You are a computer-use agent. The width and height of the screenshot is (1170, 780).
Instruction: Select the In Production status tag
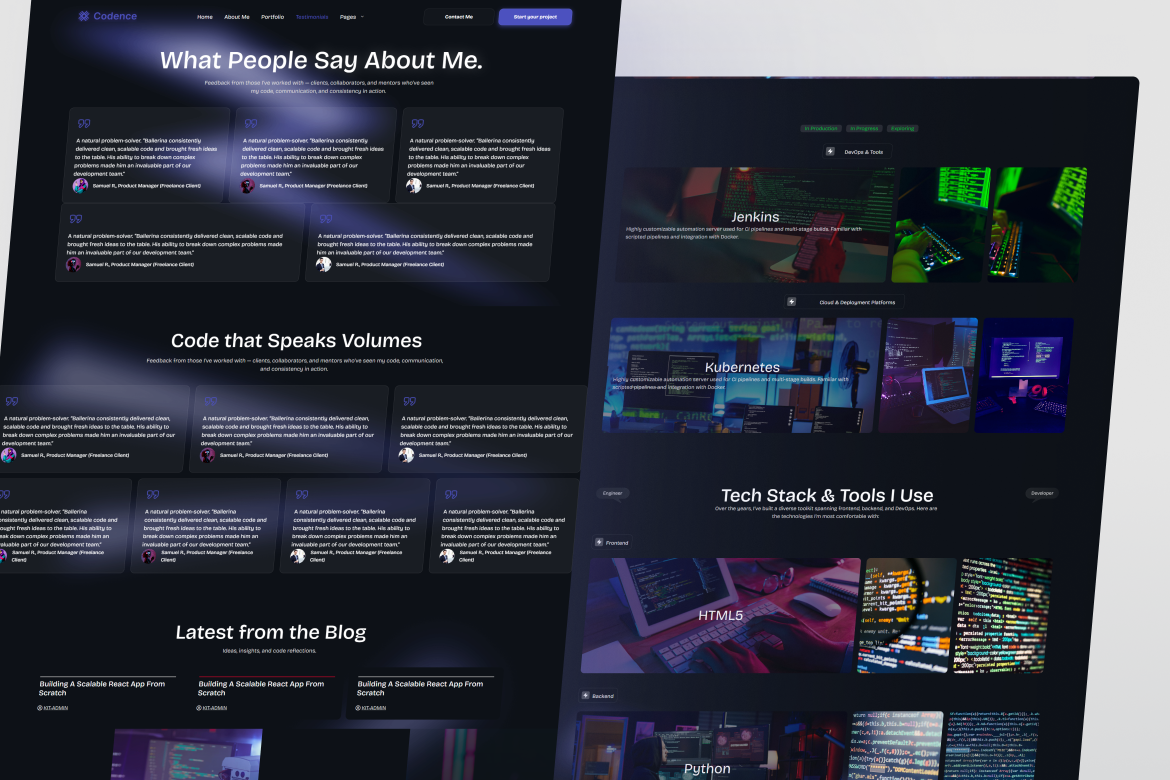click(821, 128)
